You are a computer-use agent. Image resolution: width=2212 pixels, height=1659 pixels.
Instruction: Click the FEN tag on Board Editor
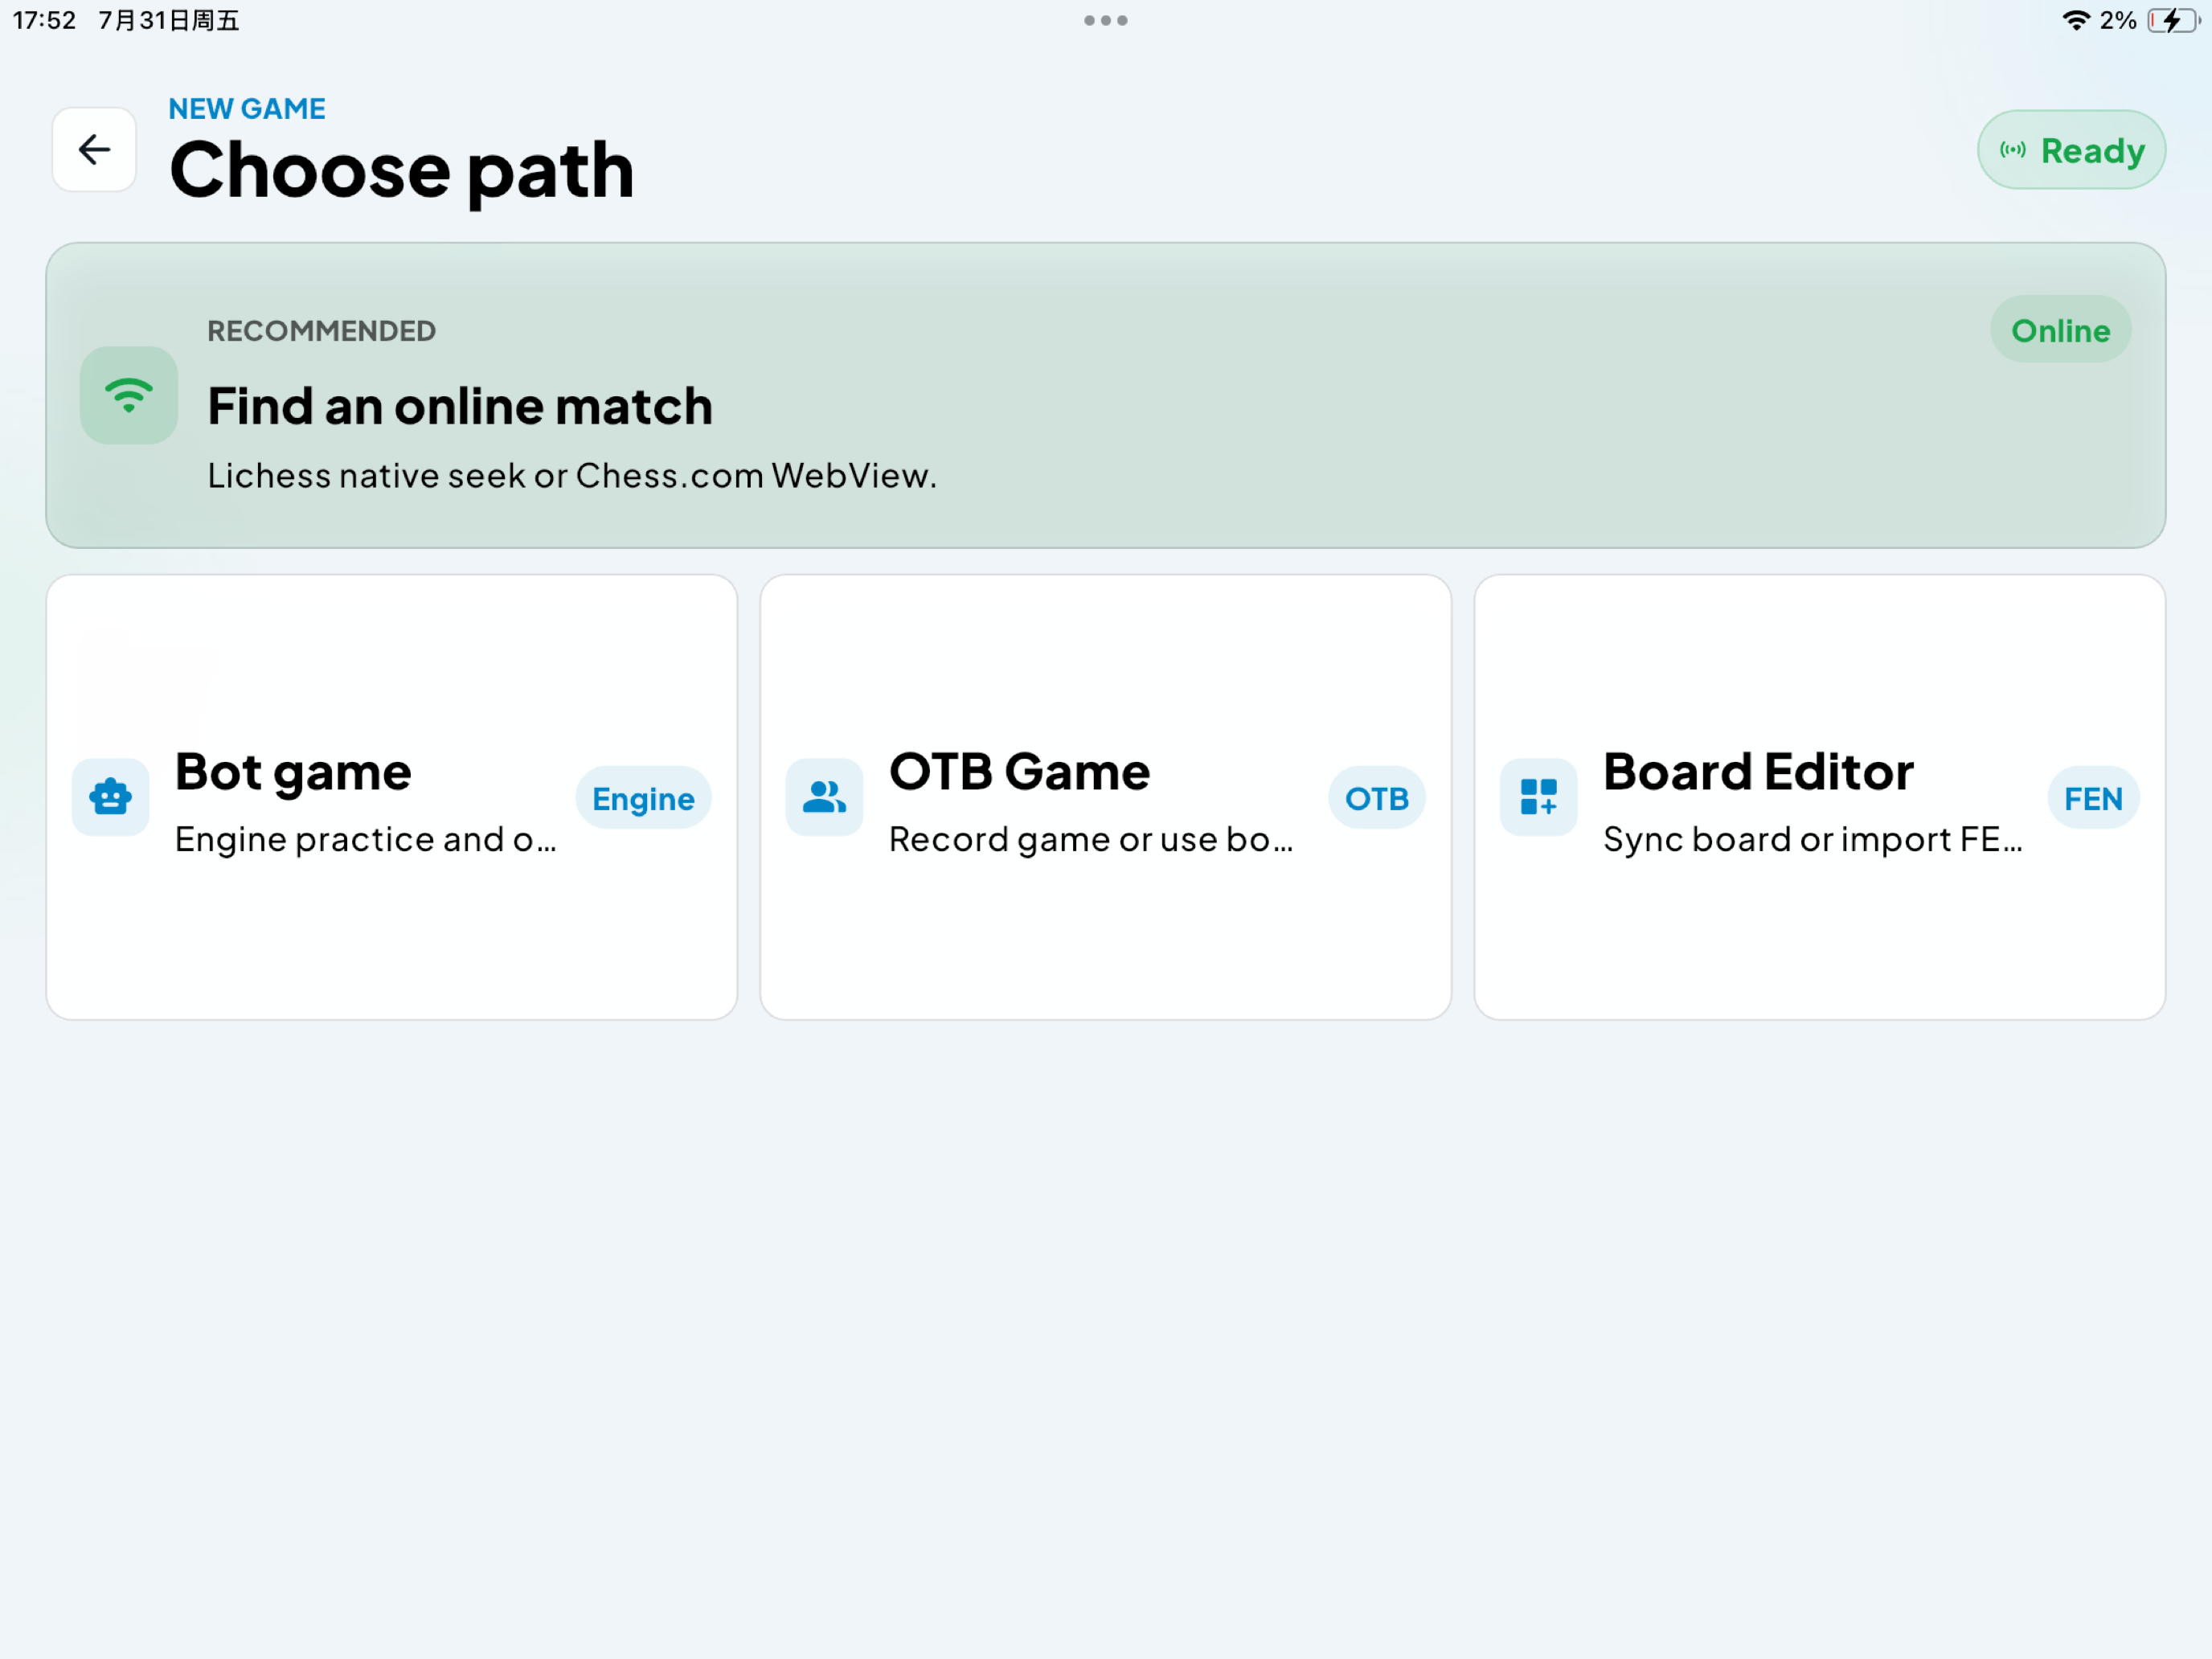coord(2093,798)
